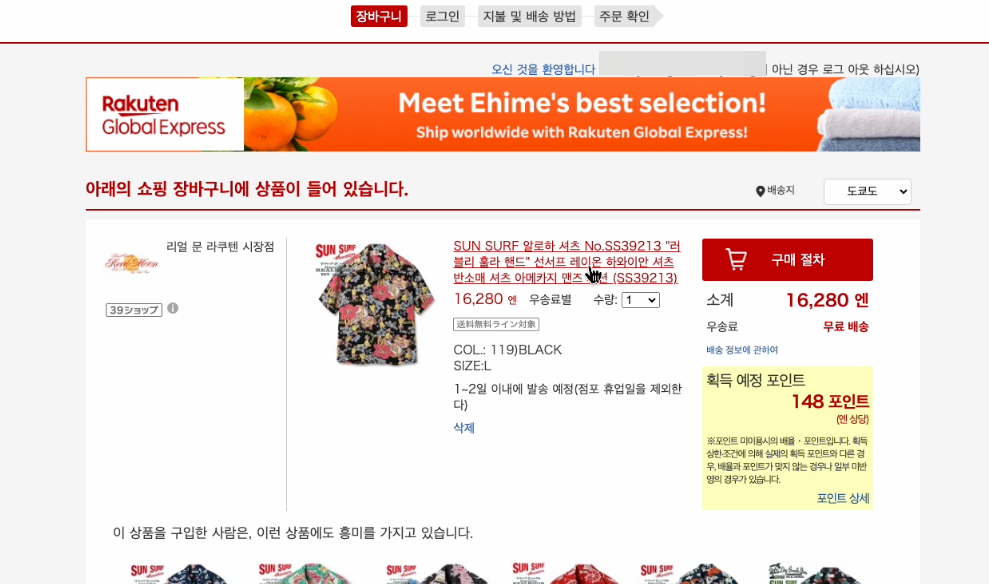Image resolution: width=989 pixels, height=584 pixels.
Task: Open the 포인트 상세 link
Action: tap(843, 498)
